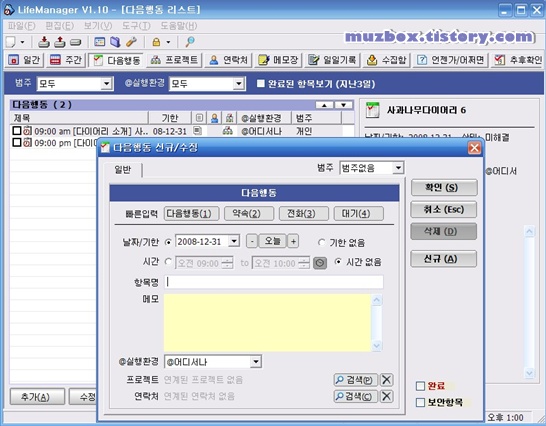Click the project icon in the 09:00 am row
546x426 pixels.
click(227, 131)
